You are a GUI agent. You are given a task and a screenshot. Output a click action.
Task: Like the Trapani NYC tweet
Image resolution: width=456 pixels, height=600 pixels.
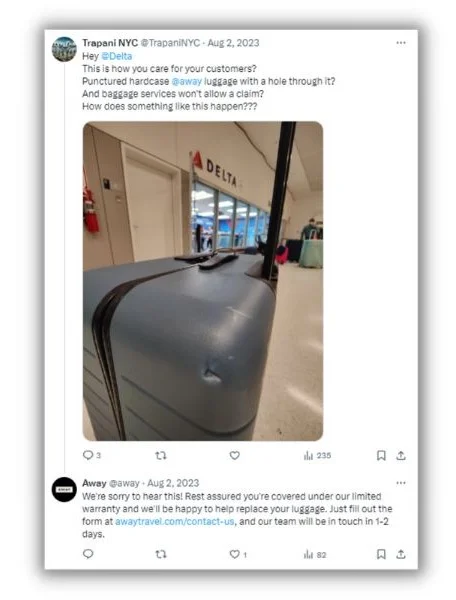235,455
